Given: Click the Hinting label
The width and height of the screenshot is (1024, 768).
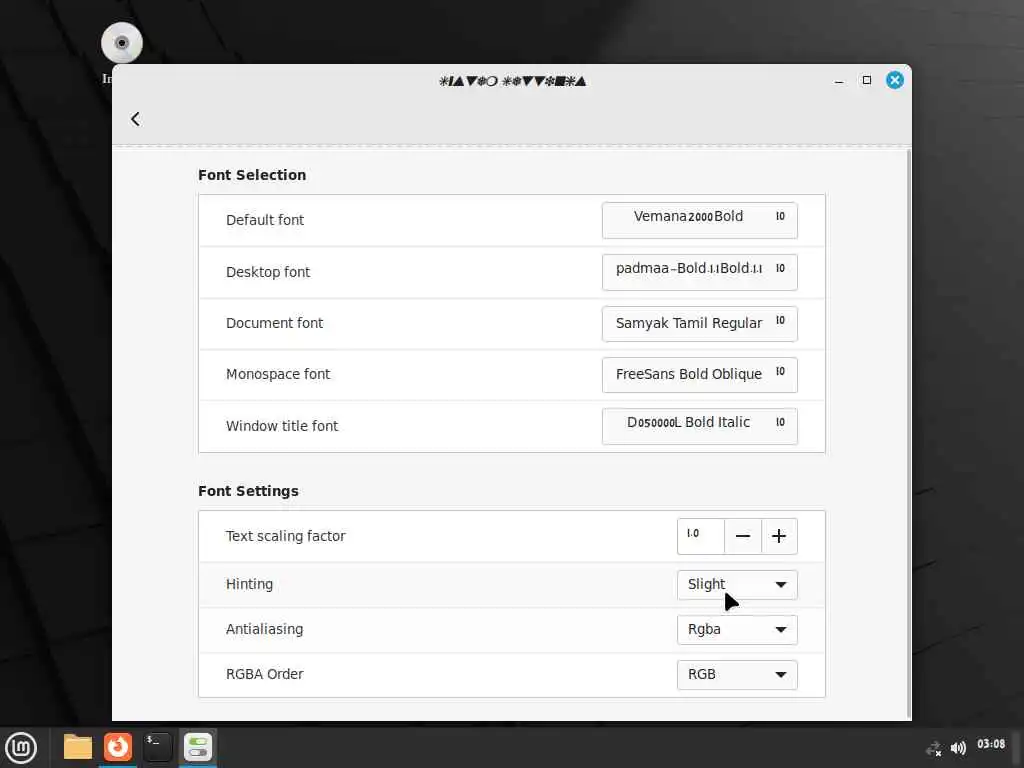Looking at the screenshot, I should (249, 584).
